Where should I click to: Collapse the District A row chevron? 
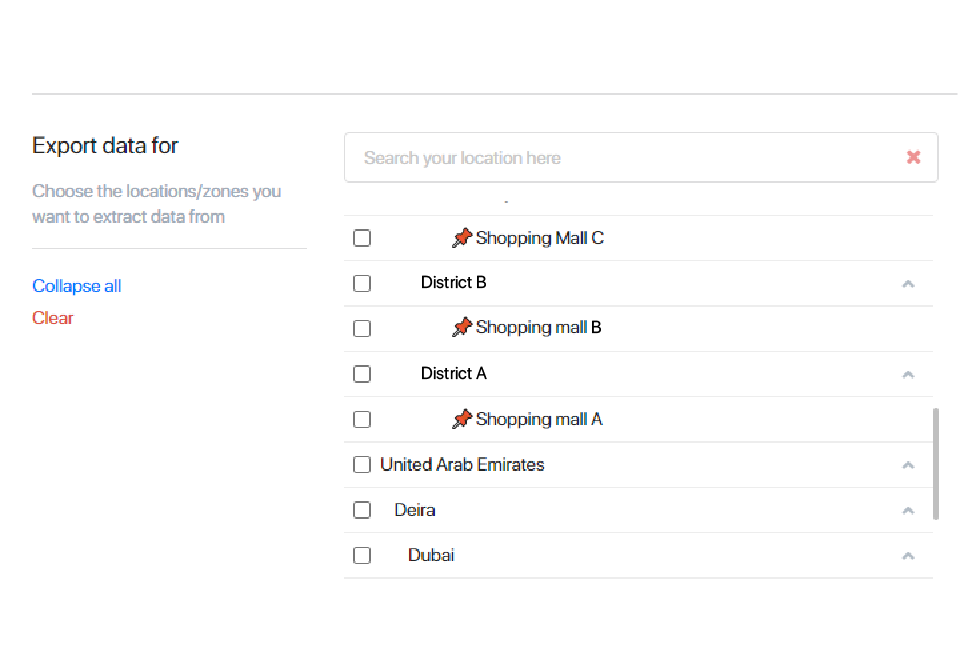909,375
